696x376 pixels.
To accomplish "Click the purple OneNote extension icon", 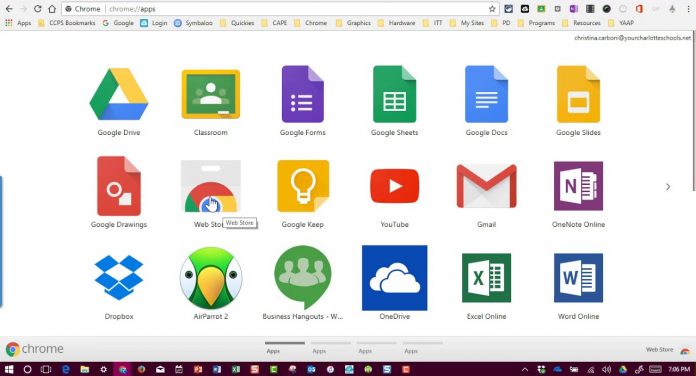I will pos(573,9).
